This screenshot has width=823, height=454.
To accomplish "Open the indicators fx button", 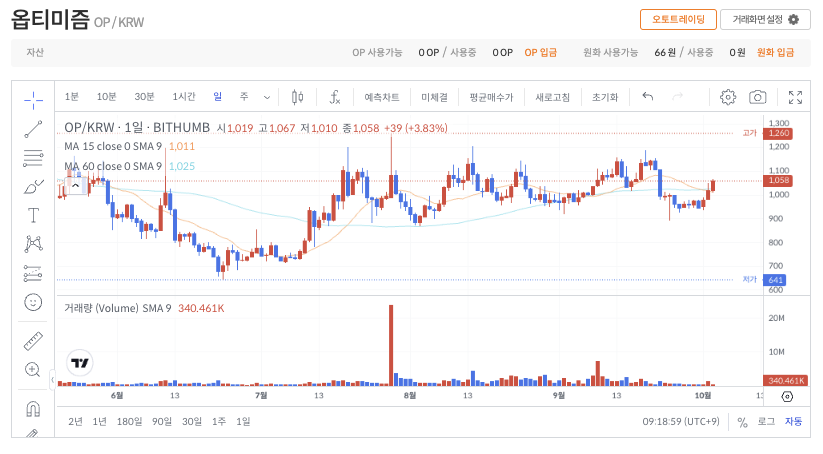I will click(x=335, y=97).
